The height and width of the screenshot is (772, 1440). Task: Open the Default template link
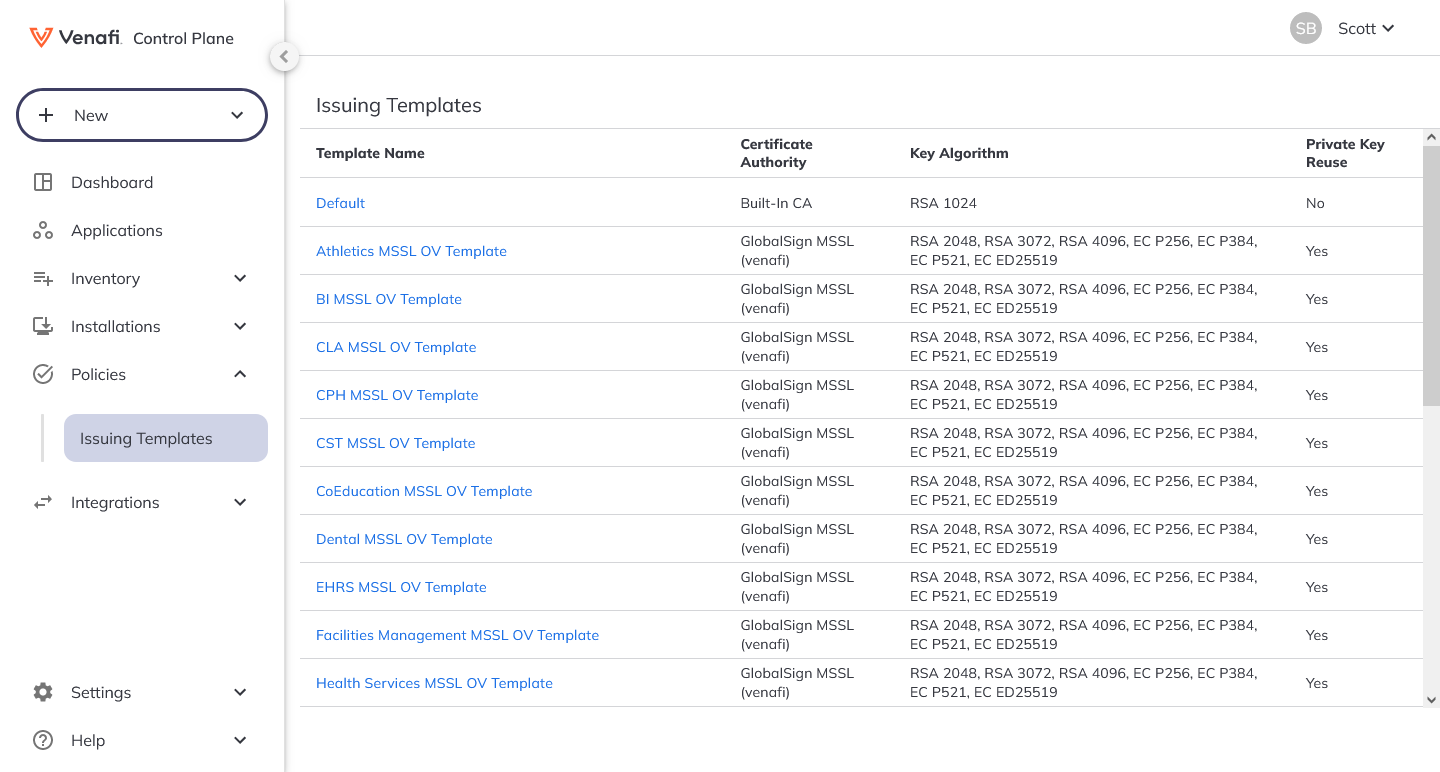pos(340,203)
